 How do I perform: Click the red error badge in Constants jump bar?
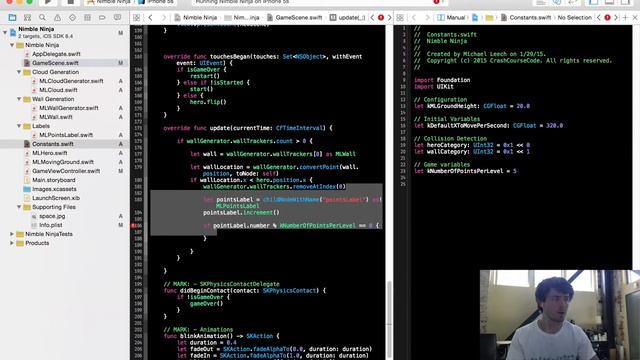[x=607, y=18]
